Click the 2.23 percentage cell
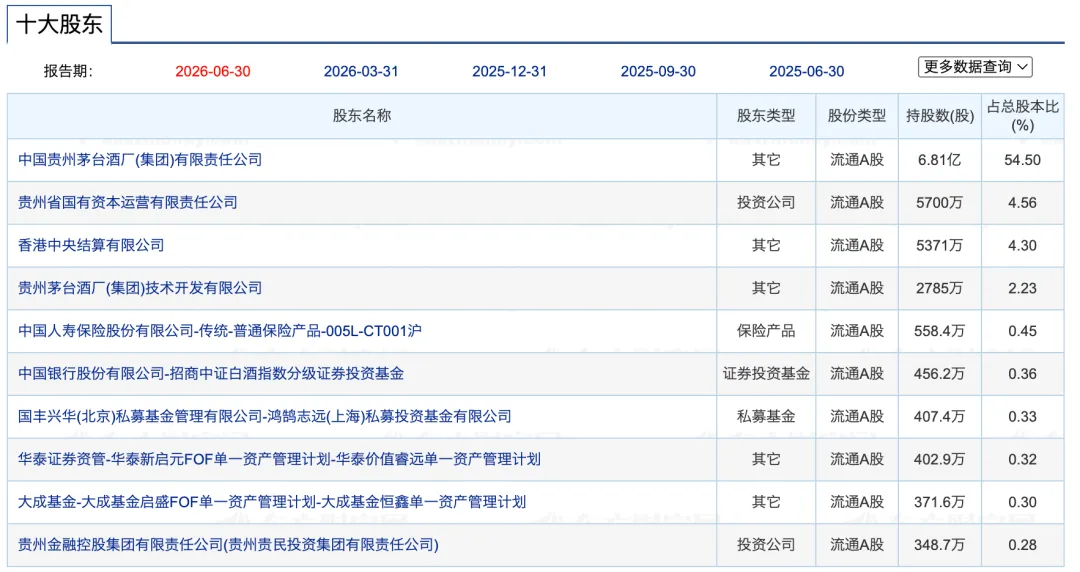Image resolution: width=1080 pixels, height=572 pixels. click(x=1022, y=288)
